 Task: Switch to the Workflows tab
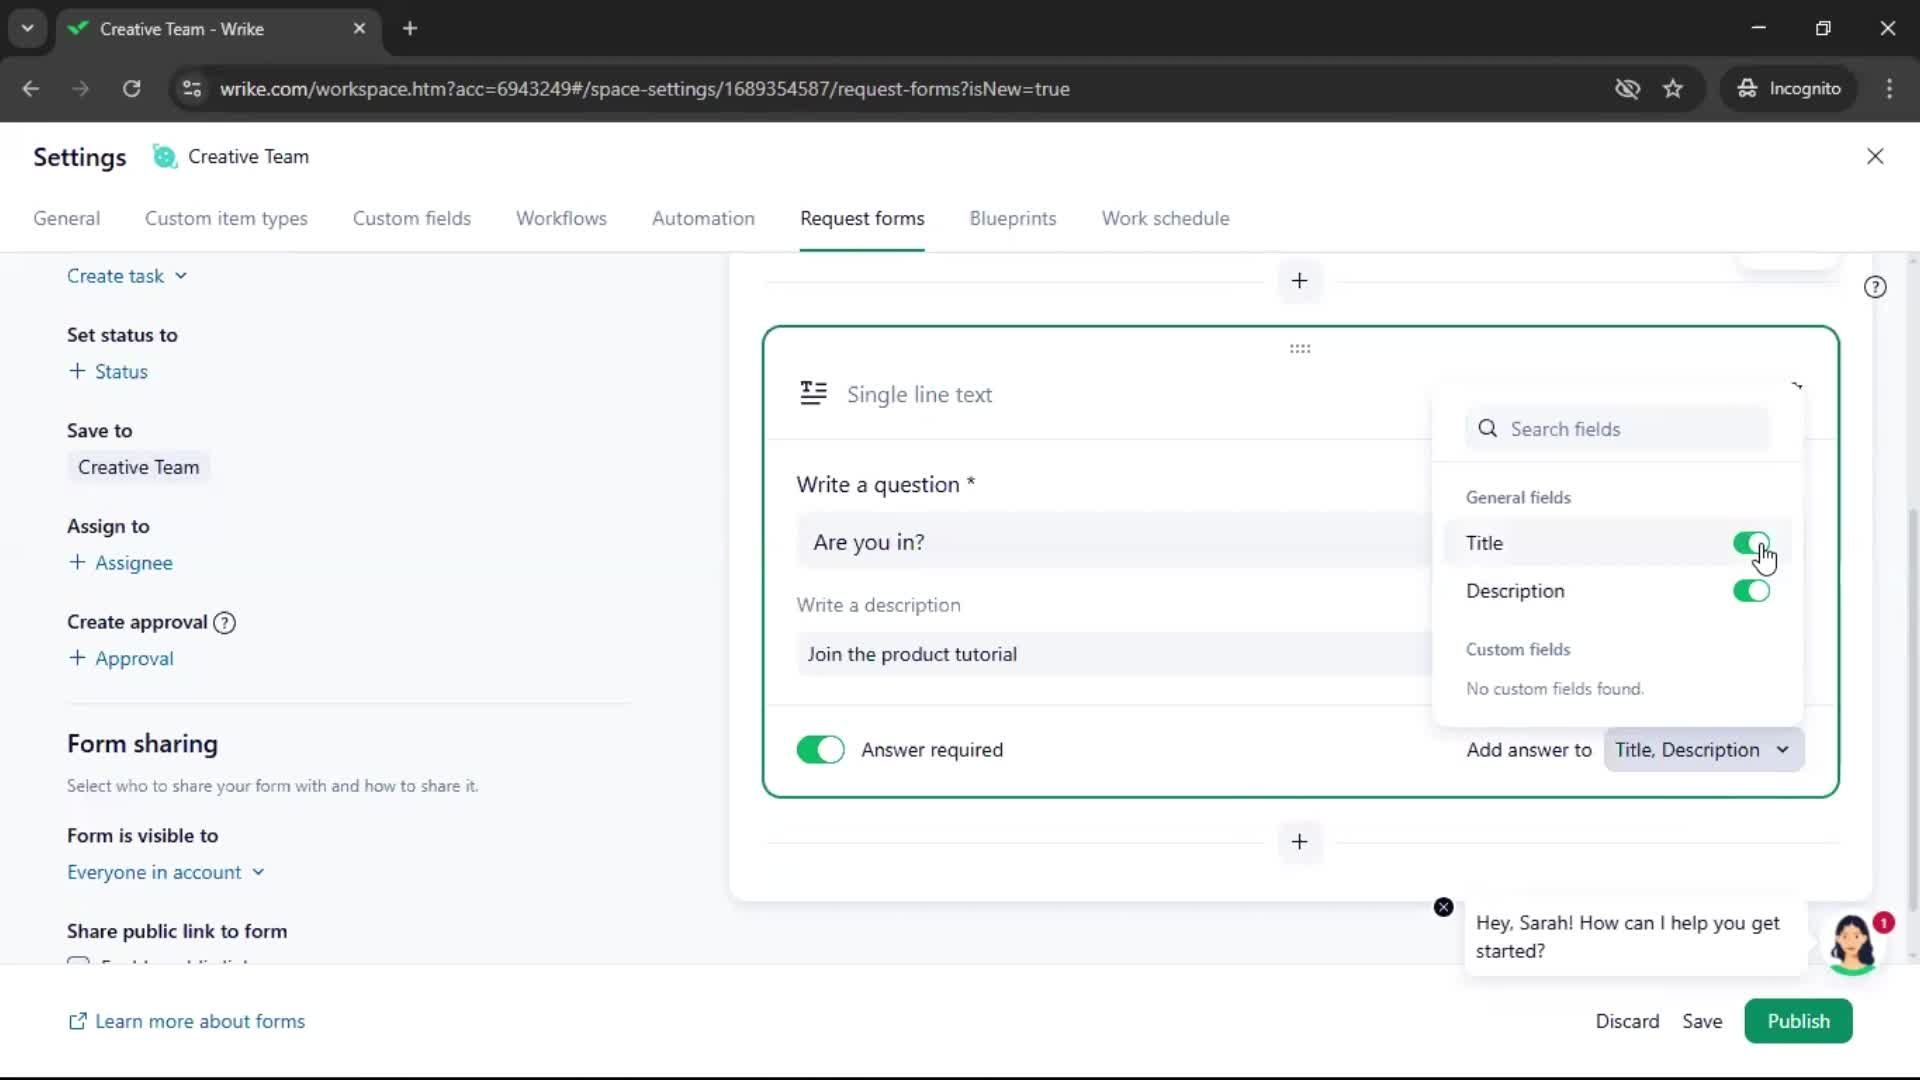pos(561,219)
